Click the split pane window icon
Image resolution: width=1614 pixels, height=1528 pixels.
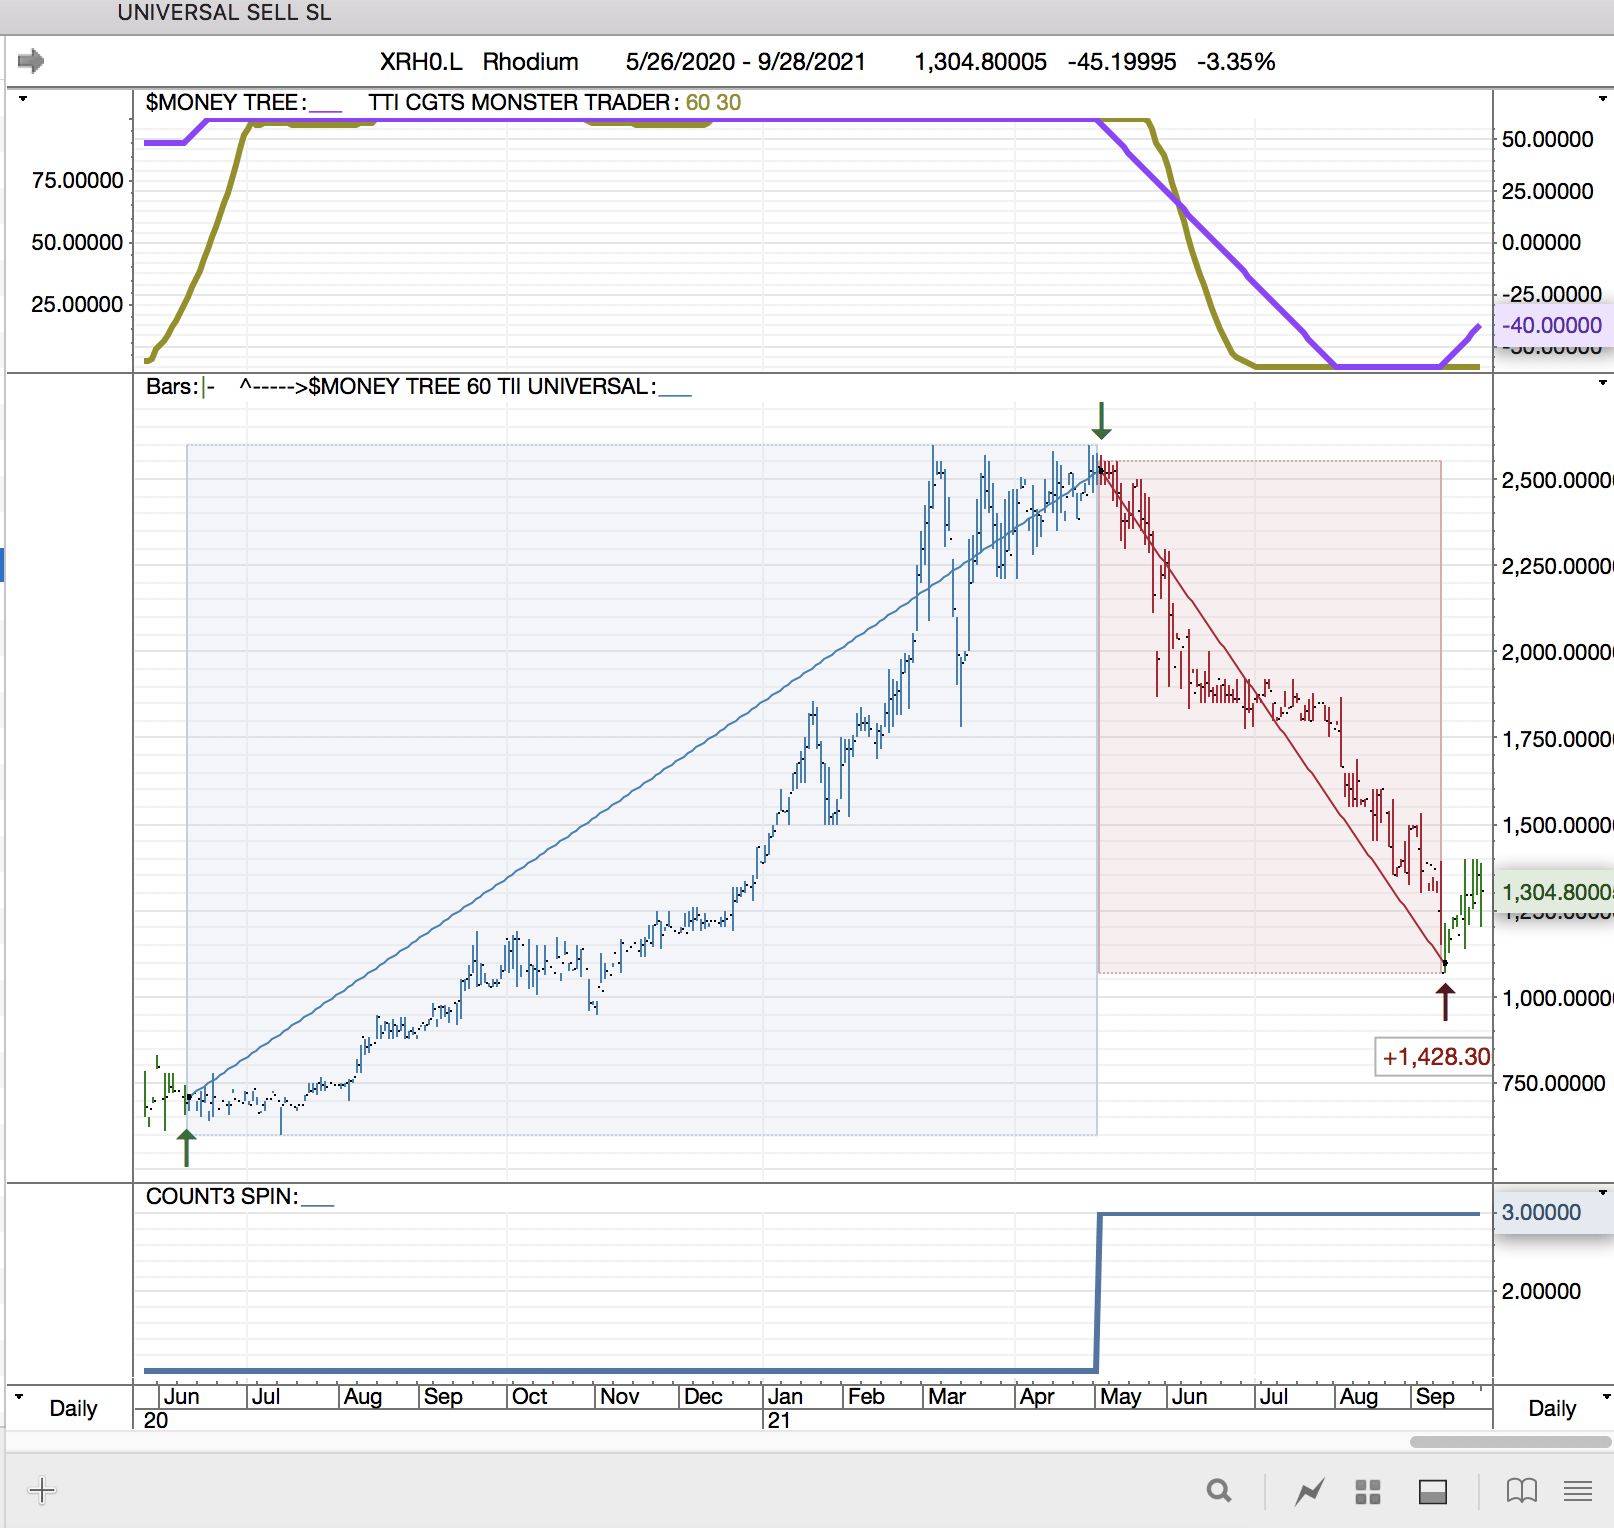tap(1432, 1492)
